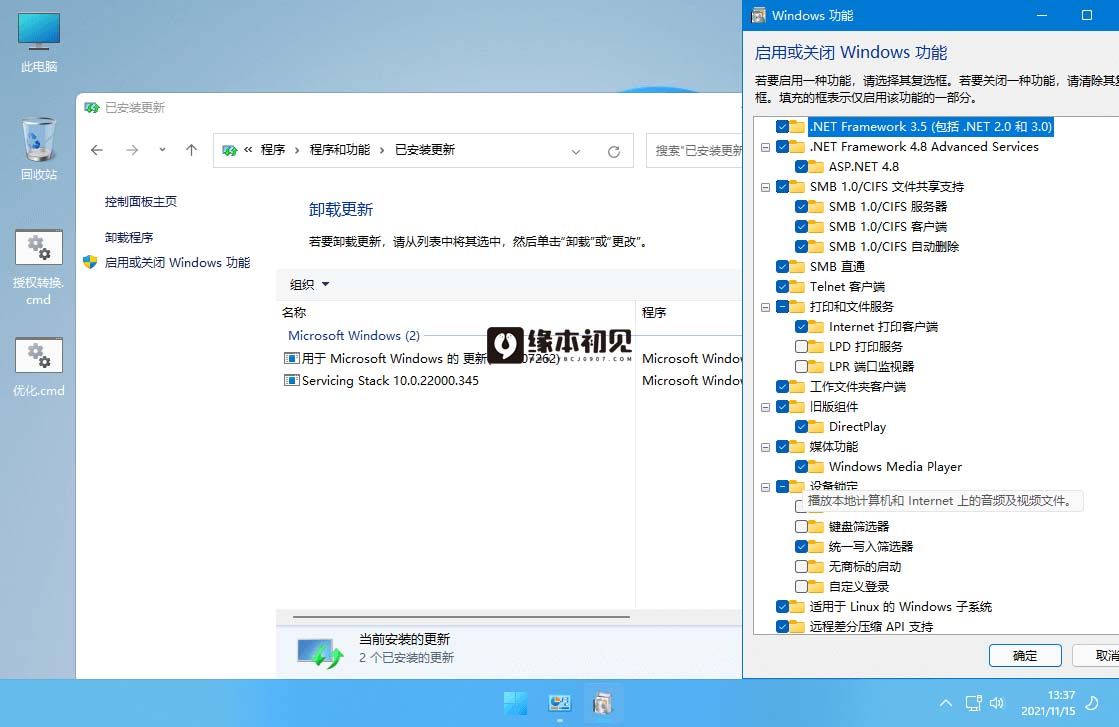The width and height of the screenshot is (1119, 727).
Task: Click 程序 in the breadcrumb path
Action: [273, 150]
